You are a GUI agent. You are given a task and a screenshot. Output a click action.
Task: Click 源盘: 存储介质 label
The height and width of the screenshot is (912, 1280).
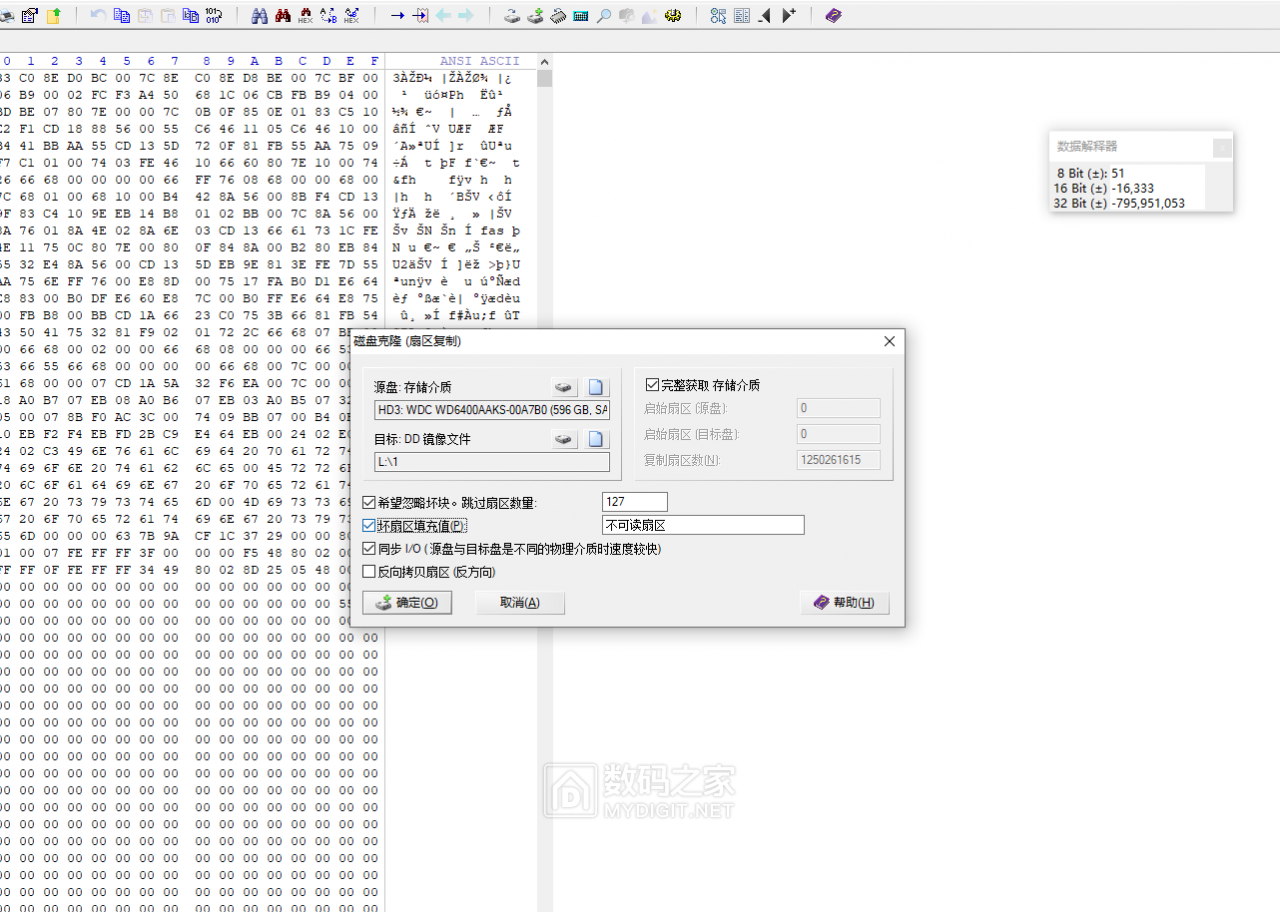(x=413, y=387)
